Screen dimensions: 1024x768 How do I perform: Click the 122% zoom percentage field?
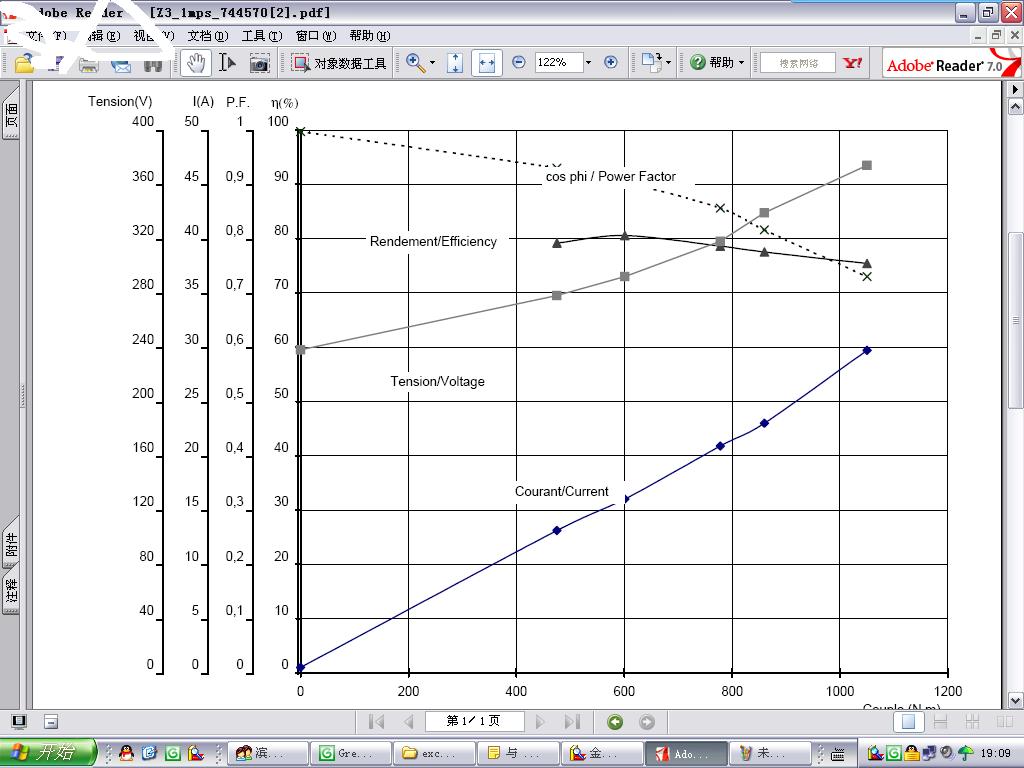[558, 63]
